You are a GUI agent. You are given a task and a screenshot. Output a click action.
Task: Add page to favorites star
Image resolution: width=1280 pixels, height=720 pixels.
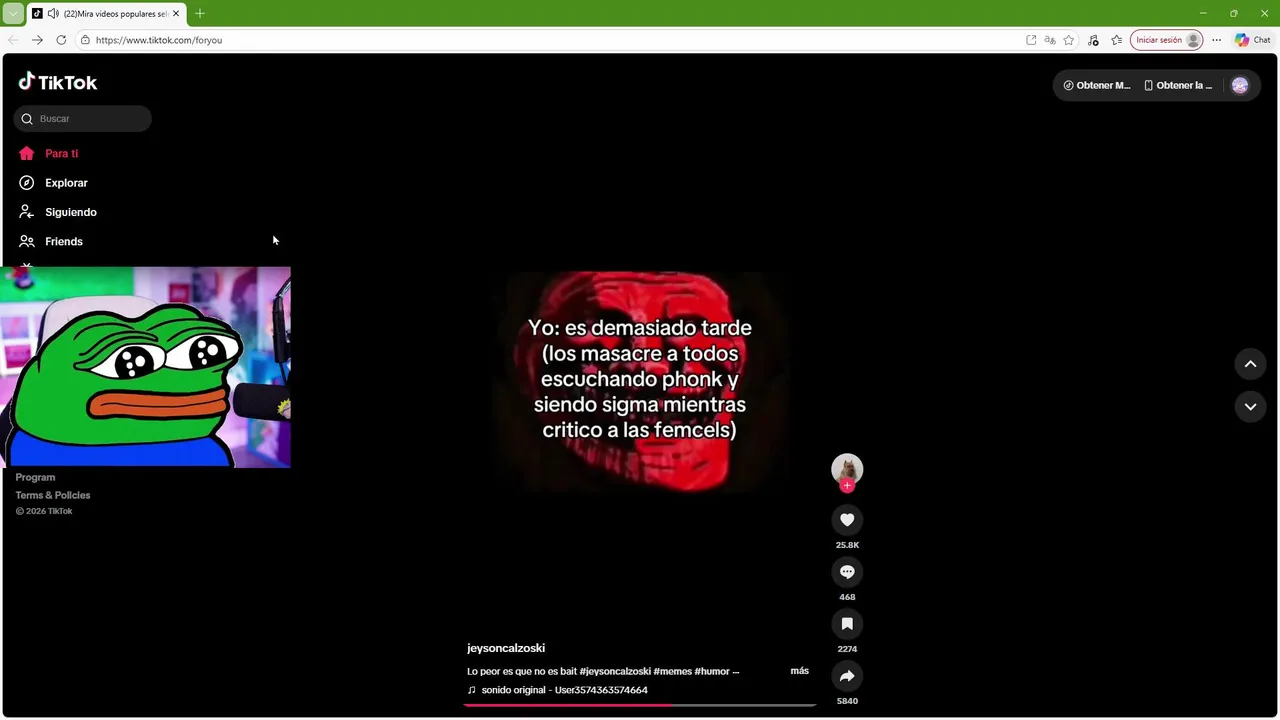(1069, 40)
